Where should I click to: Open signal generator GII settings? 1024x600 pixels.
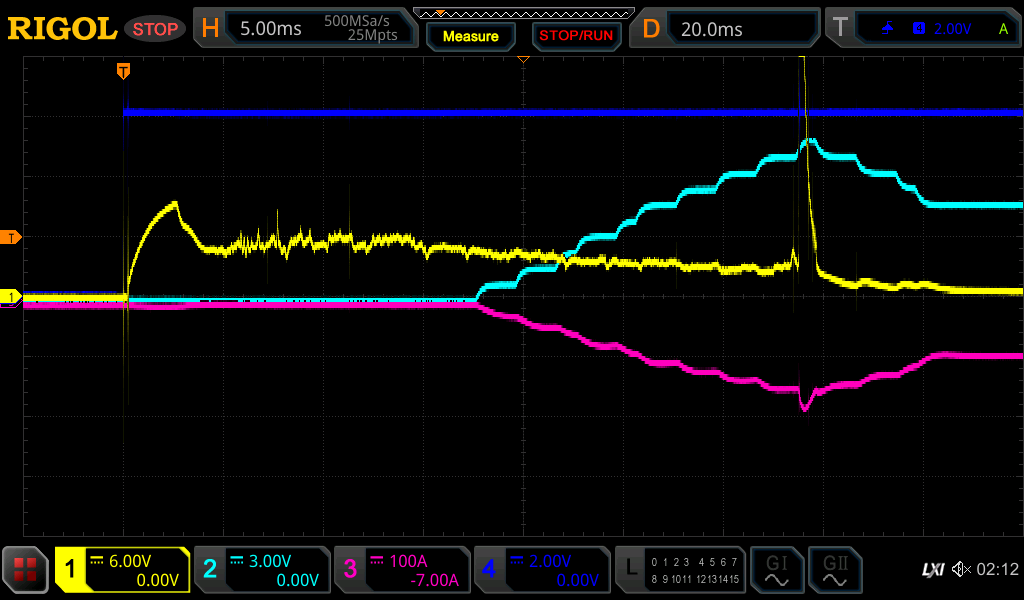point(835,570)
